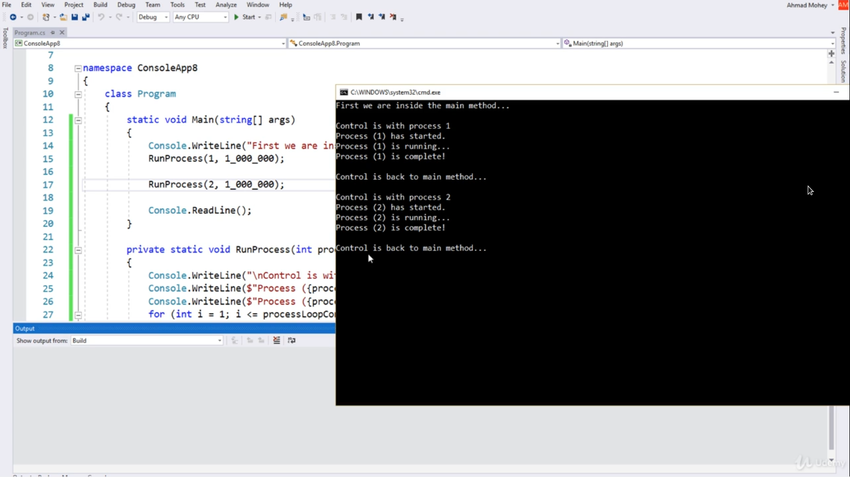
Task: Click the editor split window handle
Action: [x=832, y=54]
